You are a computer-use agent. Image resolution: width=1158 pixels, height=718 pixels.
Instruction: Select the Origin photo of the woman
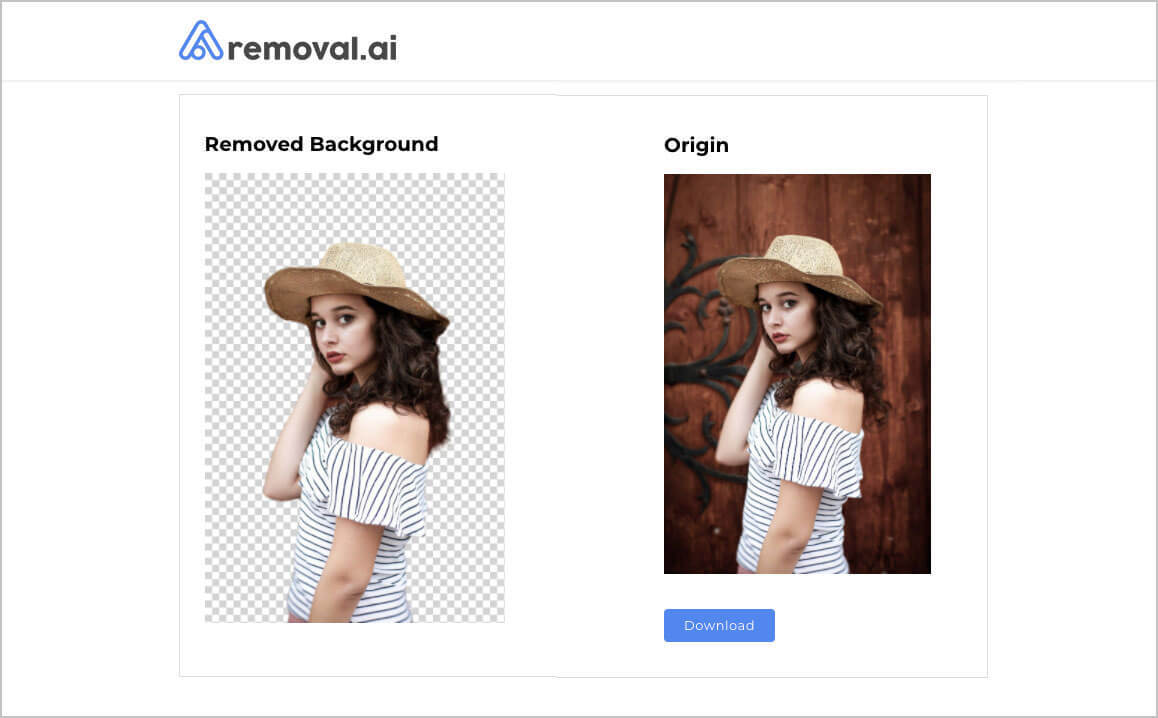click(x=797, y=373)
